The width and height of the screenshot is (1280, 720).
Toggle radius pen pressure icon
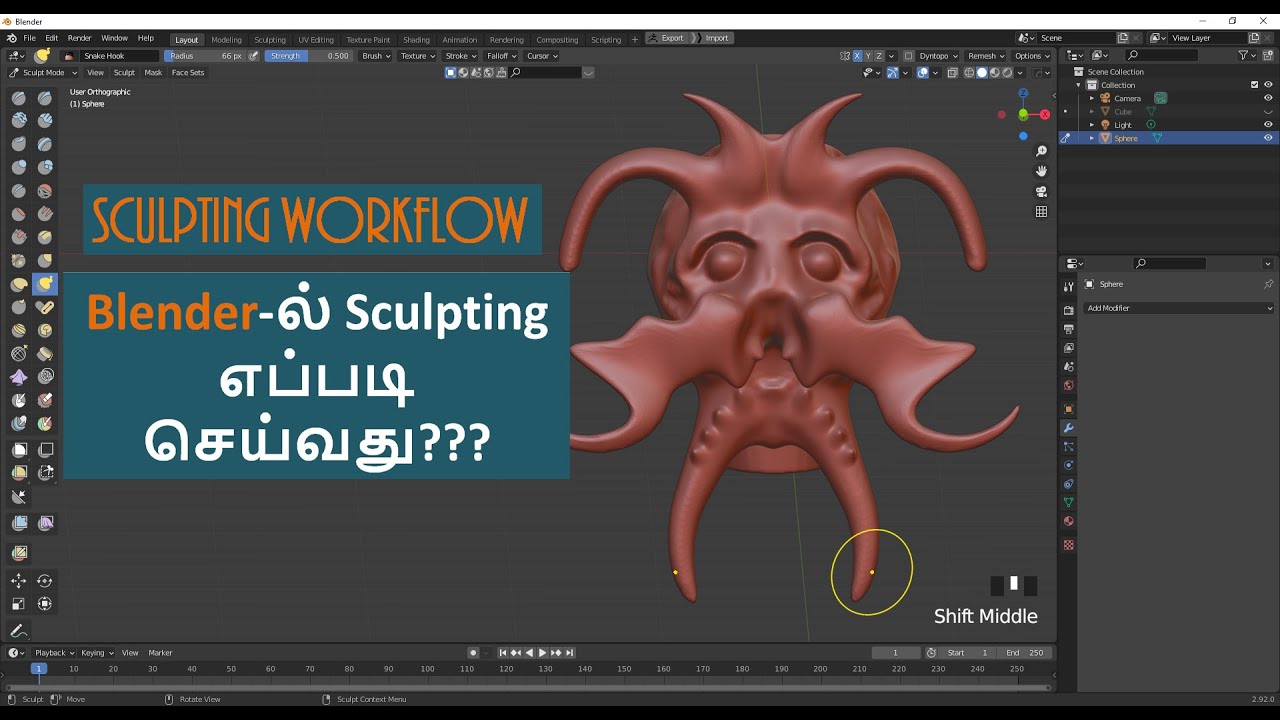[254, 56]
